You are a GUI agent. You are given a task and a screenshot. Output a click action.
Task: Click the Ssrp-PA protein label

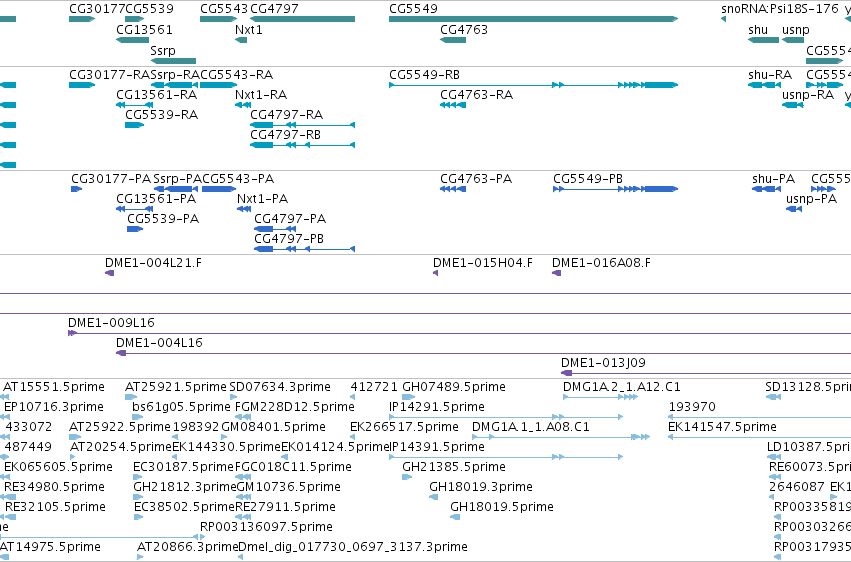[177, 179]
